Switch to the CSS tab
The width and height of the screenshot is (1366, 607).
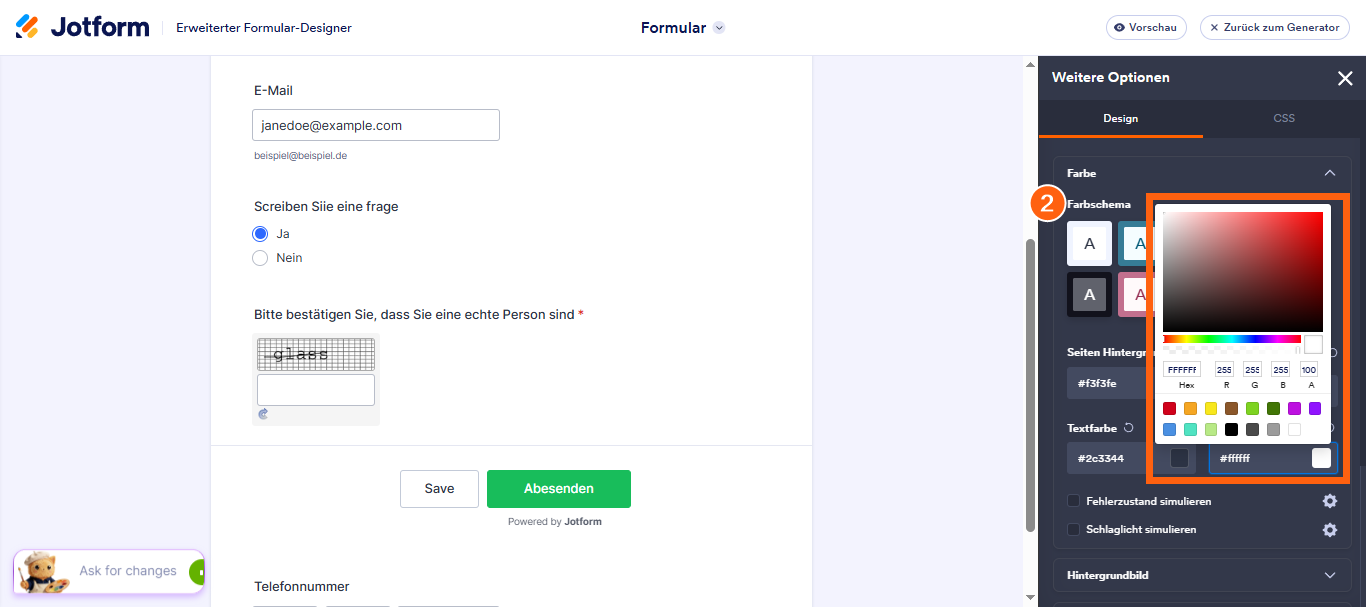click(x=1284, y=118)
